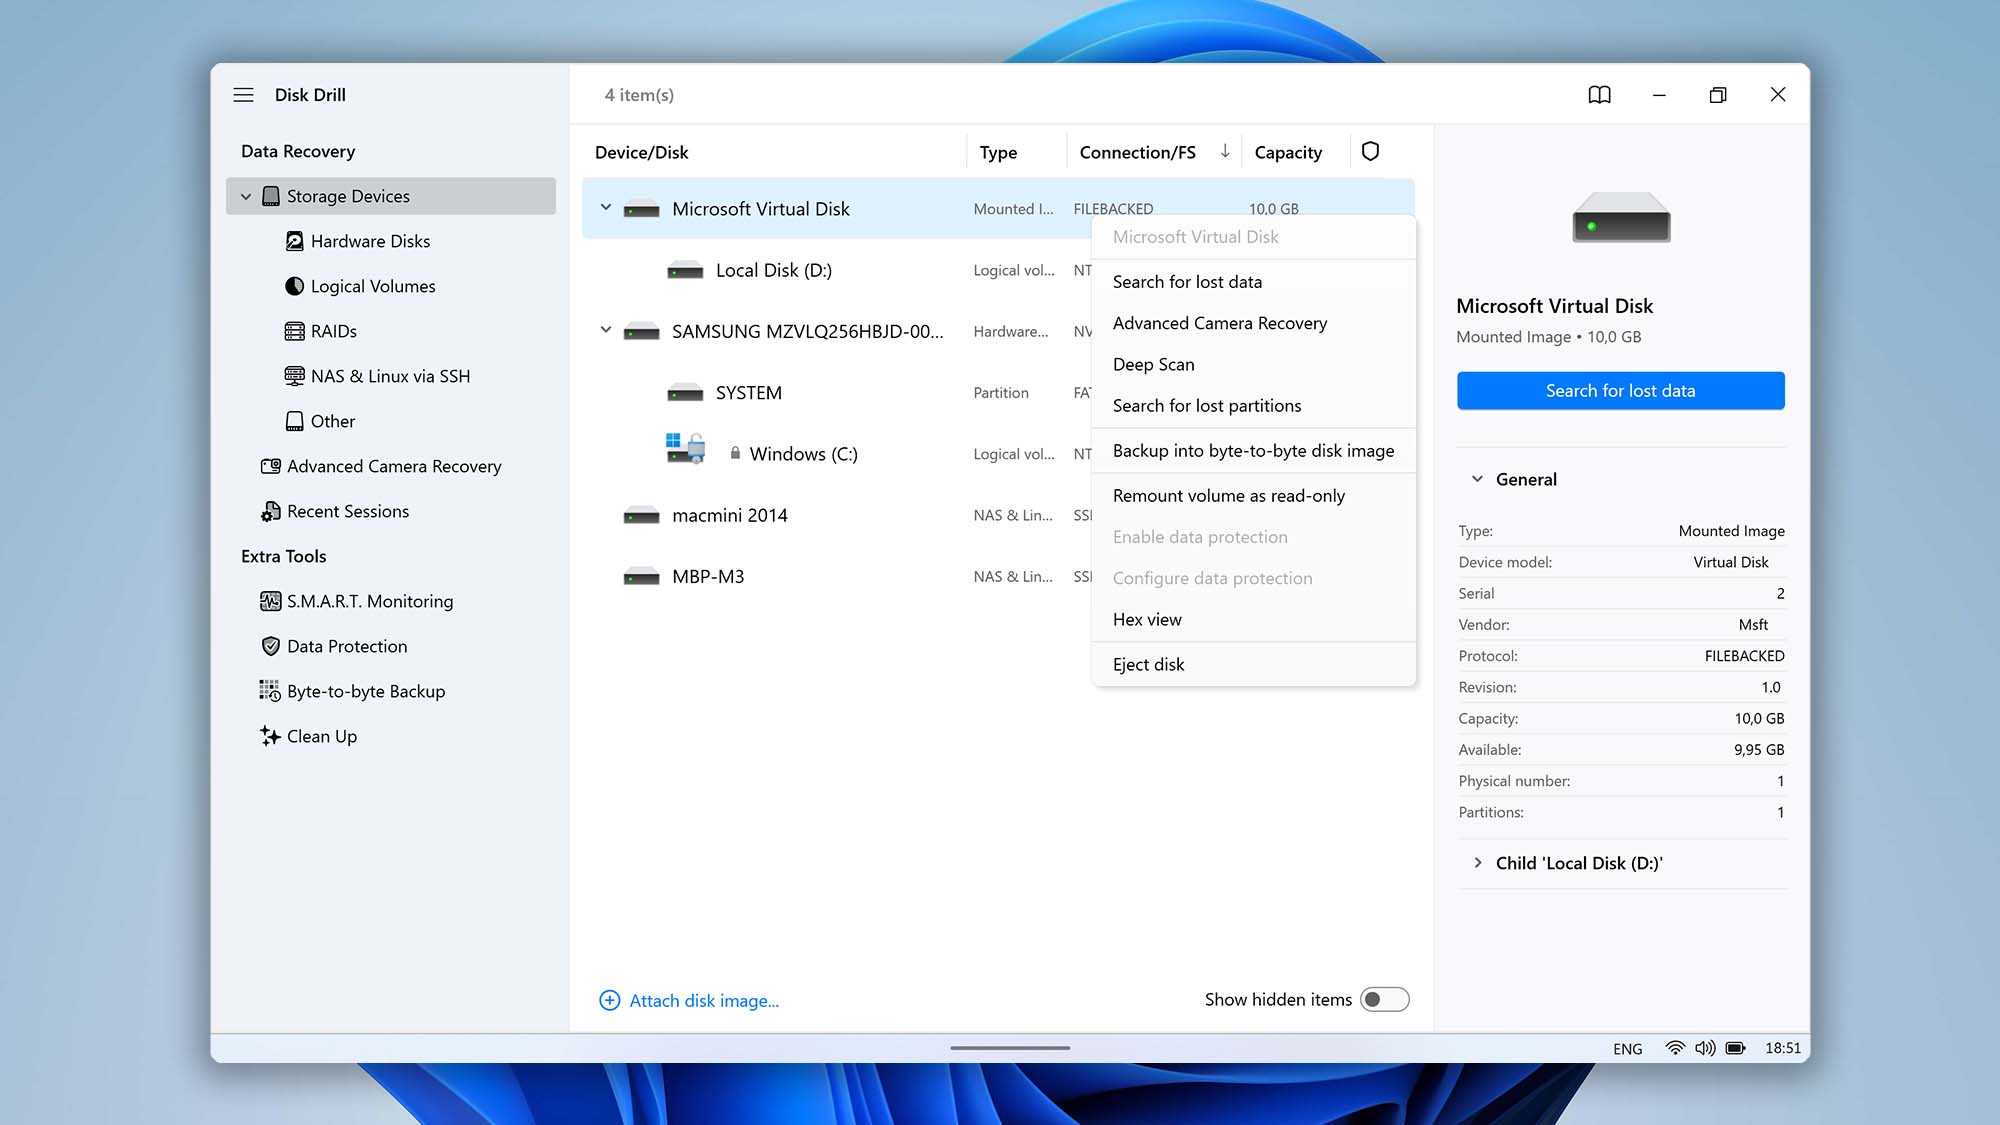Click the Logical Volumes pie icon
The height and width of the screenshot is (1125, 2000).
tap(295, 286)
